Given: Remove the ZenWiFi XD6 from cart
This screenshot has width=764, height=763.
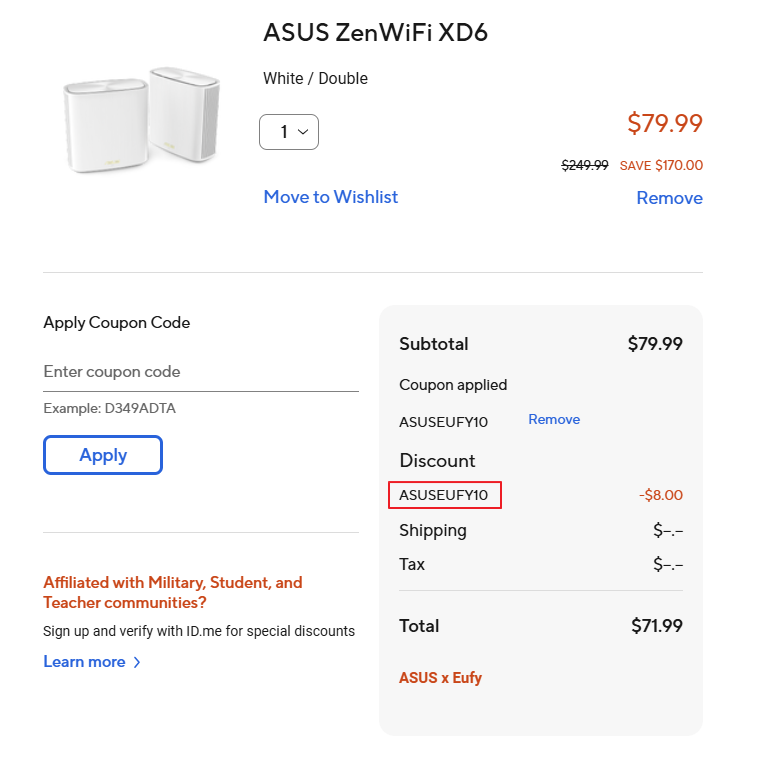Looking at the screenshot, I should coord(669,198).
